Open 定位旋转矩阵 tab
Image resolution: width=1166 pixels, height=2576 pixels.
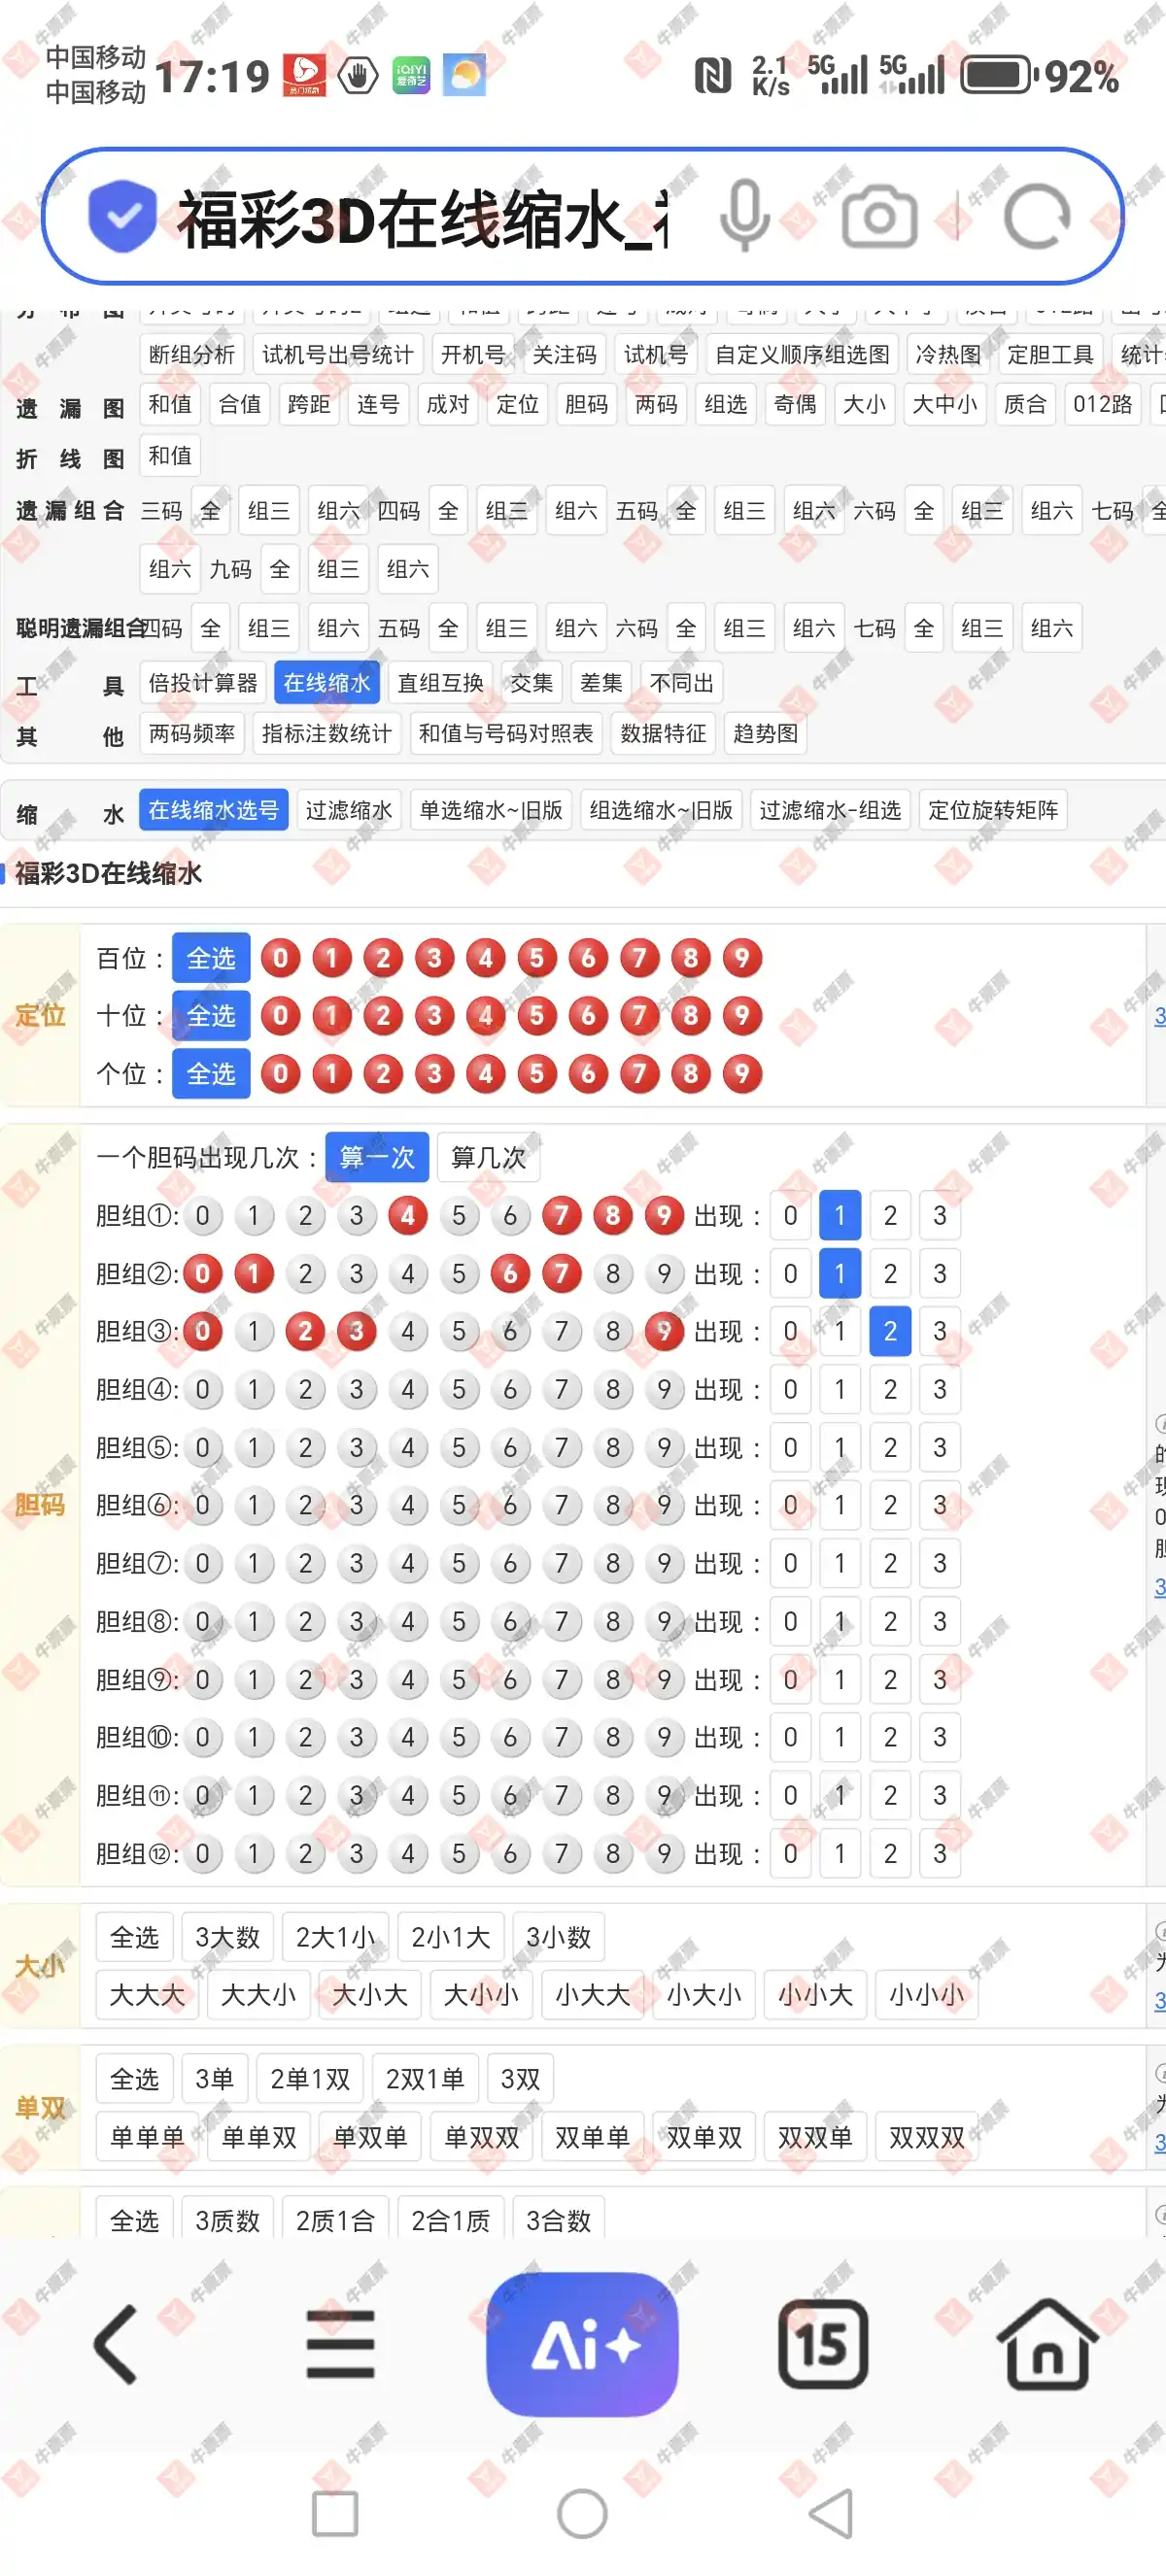992,810
